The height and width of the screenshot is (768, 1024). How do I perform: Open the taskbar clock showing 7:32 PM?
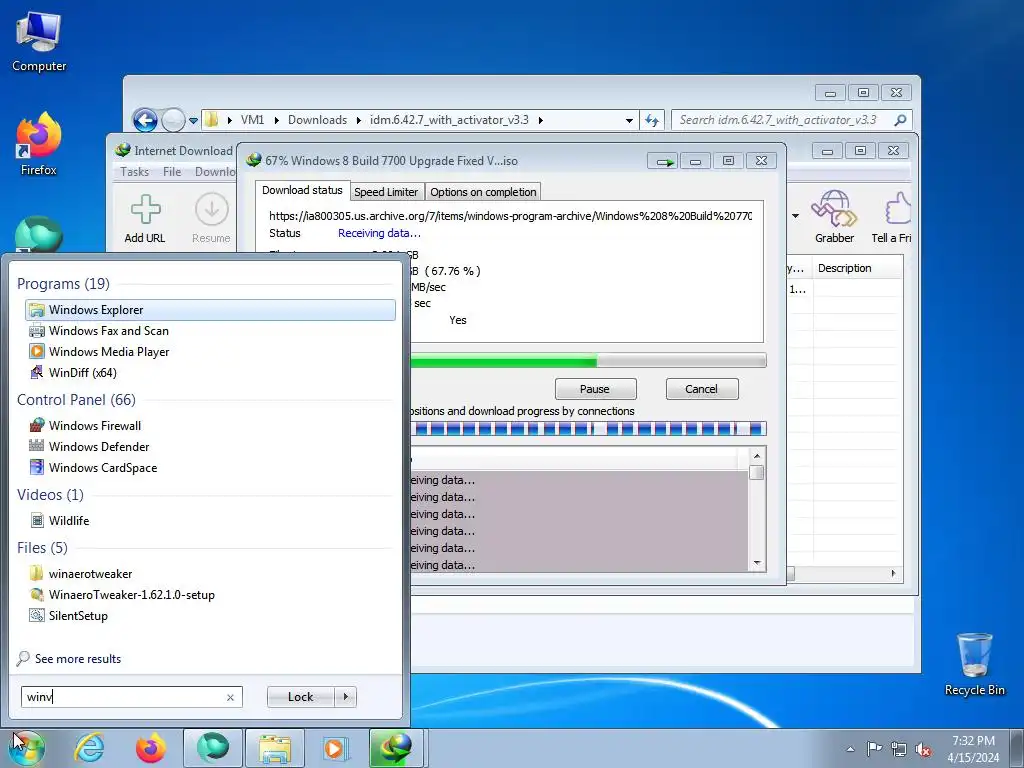tap(973, 748)
